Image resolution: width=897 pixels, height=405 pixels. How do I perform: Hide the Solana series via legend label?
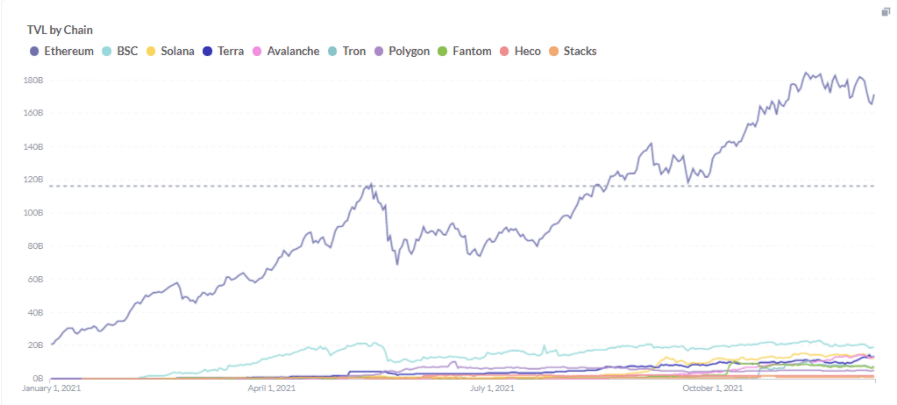click(x=176, y=50)
